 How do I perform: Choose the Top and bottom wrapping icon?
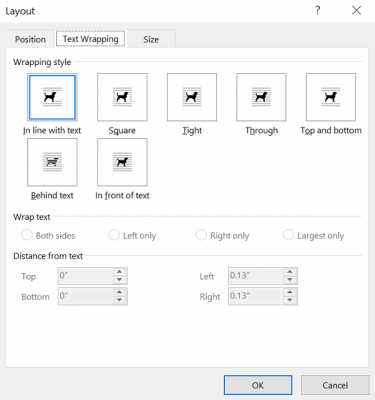(331, 97)
